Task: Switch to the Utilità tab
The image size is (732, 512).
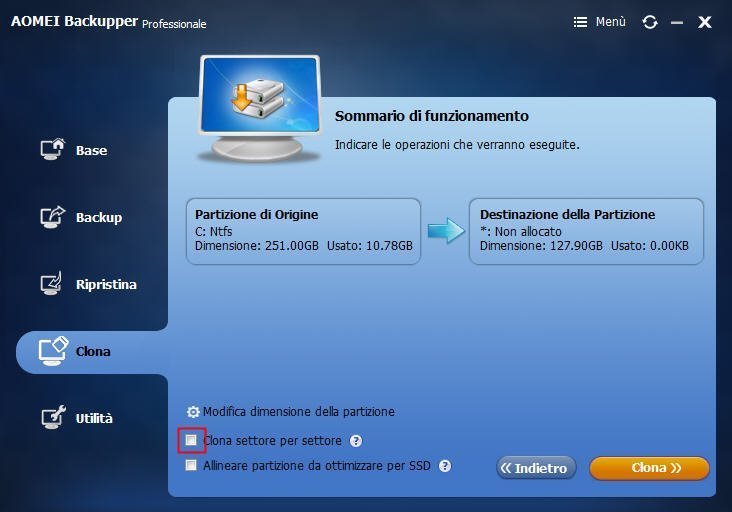Action: (94, 418)
